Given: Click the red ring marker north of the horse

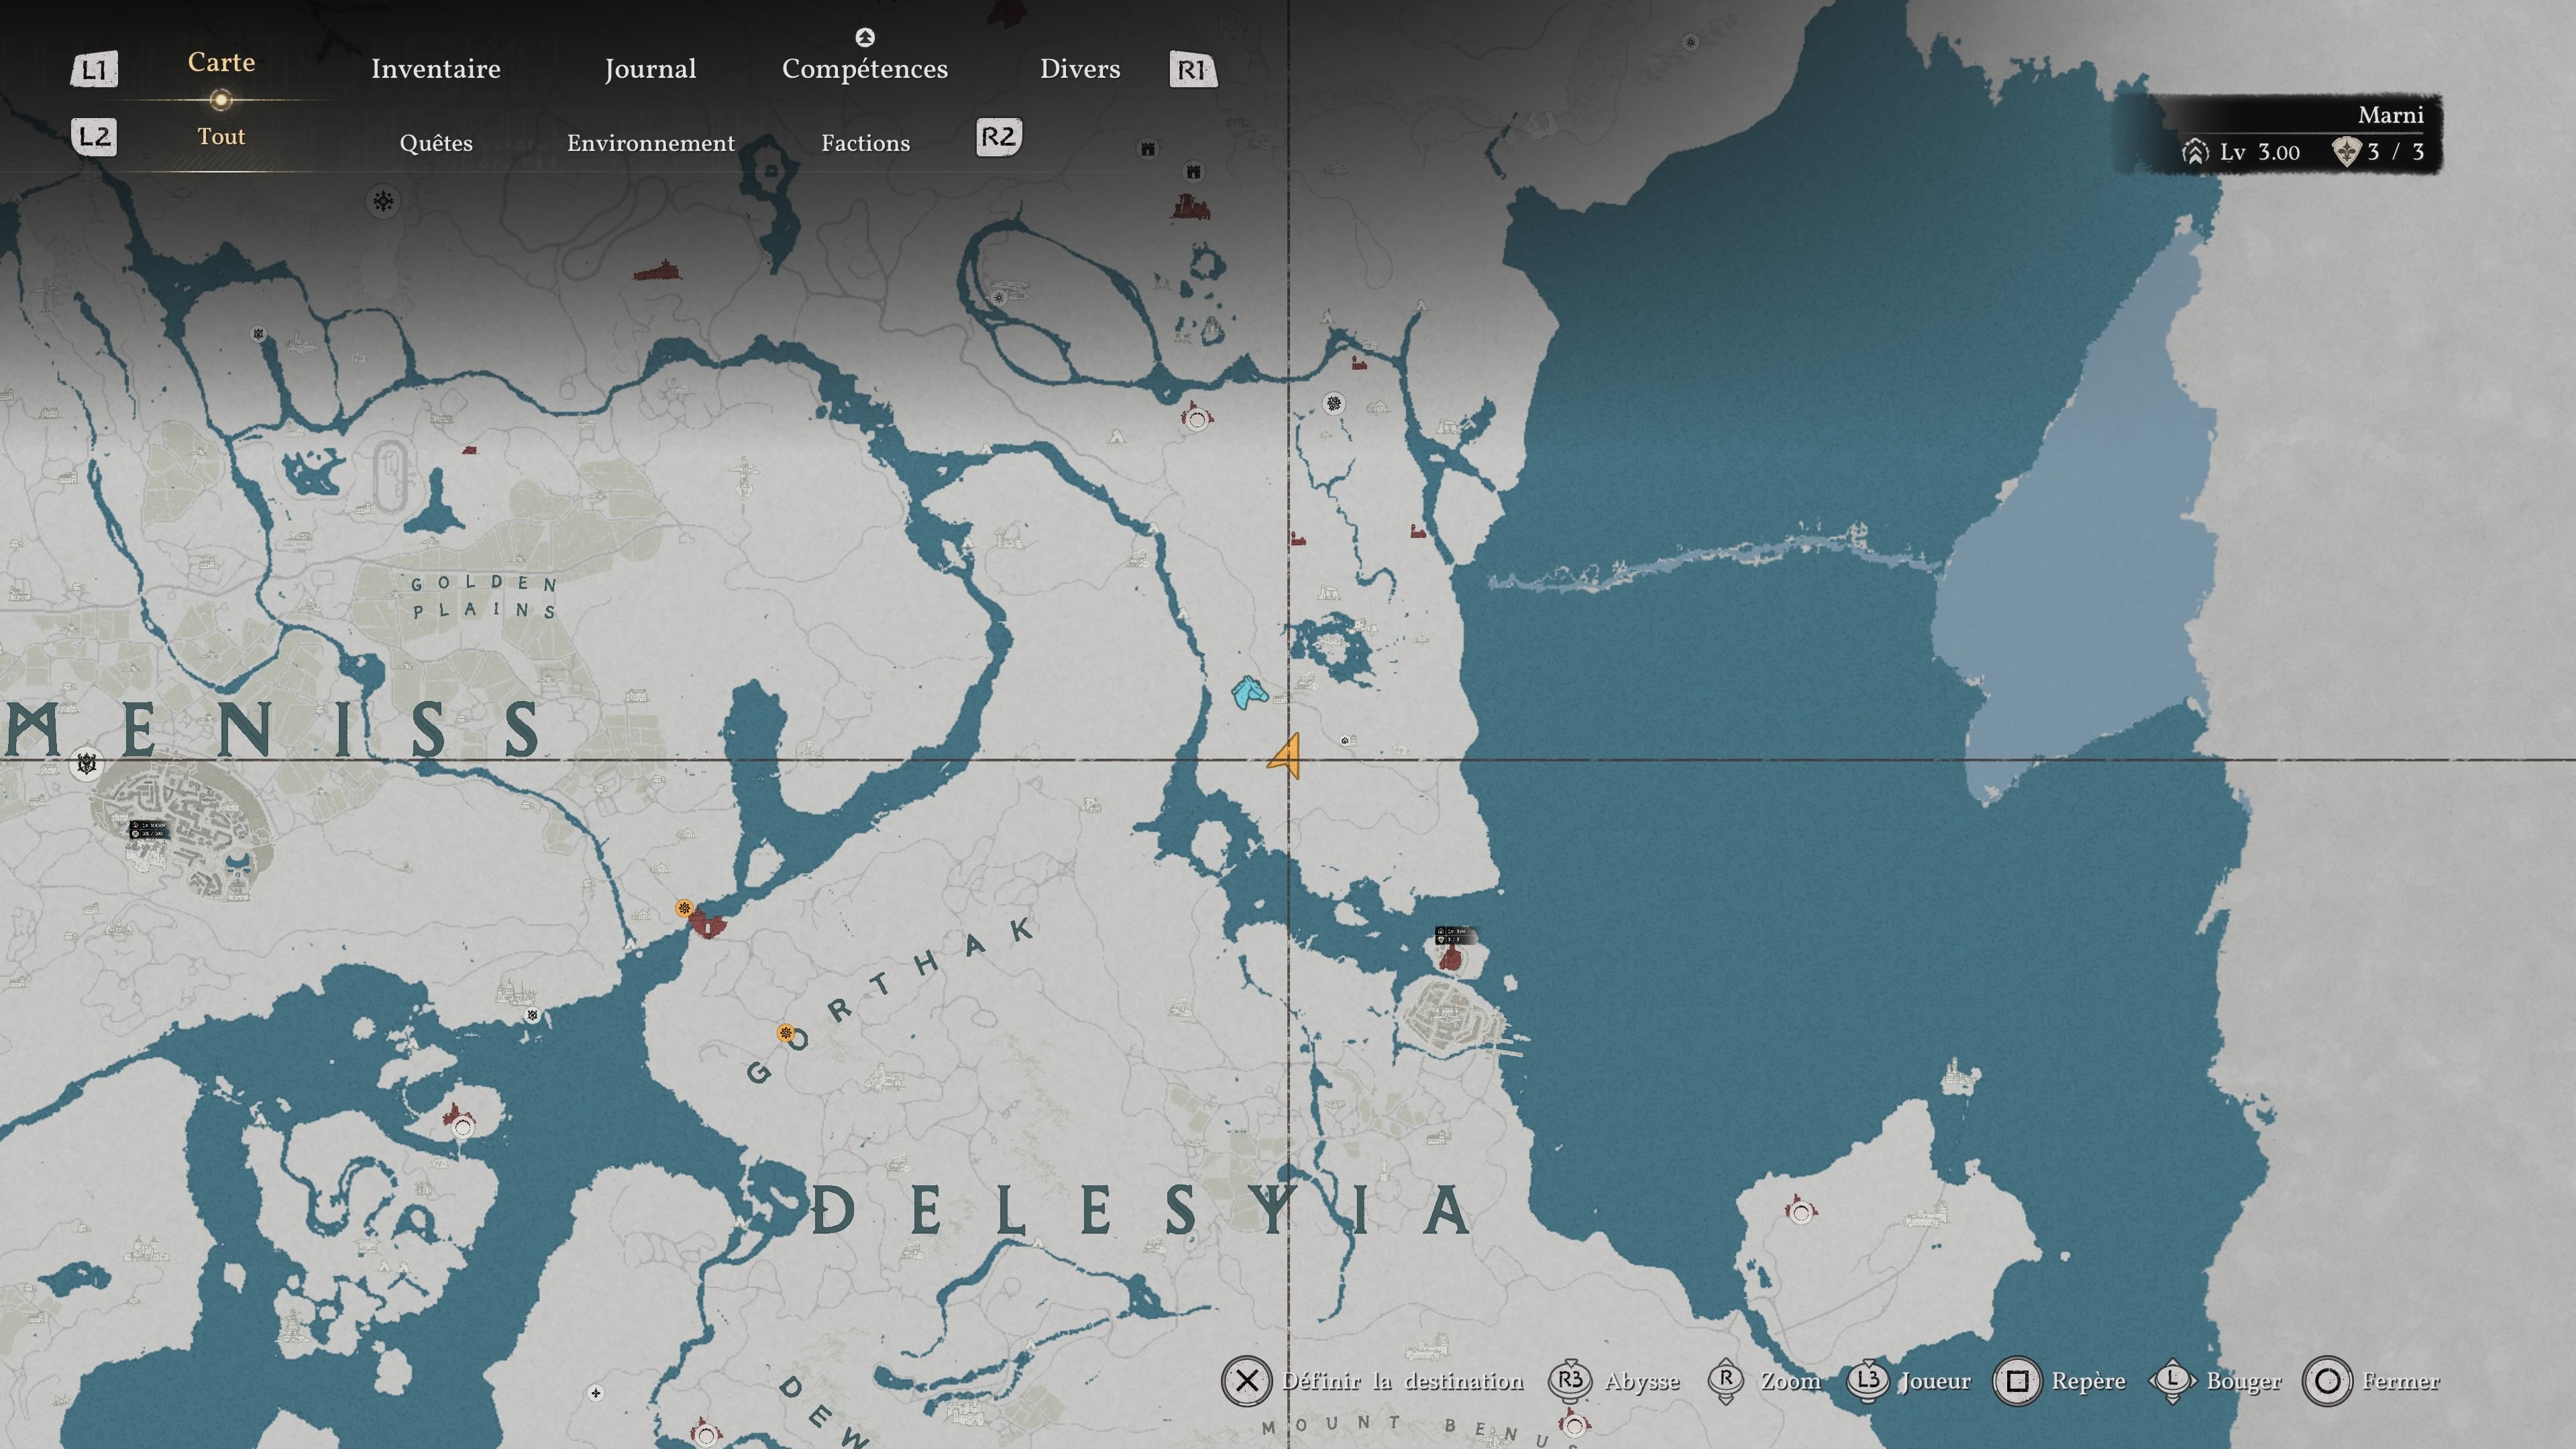Looking at the screenshot, I should 1196,419.
